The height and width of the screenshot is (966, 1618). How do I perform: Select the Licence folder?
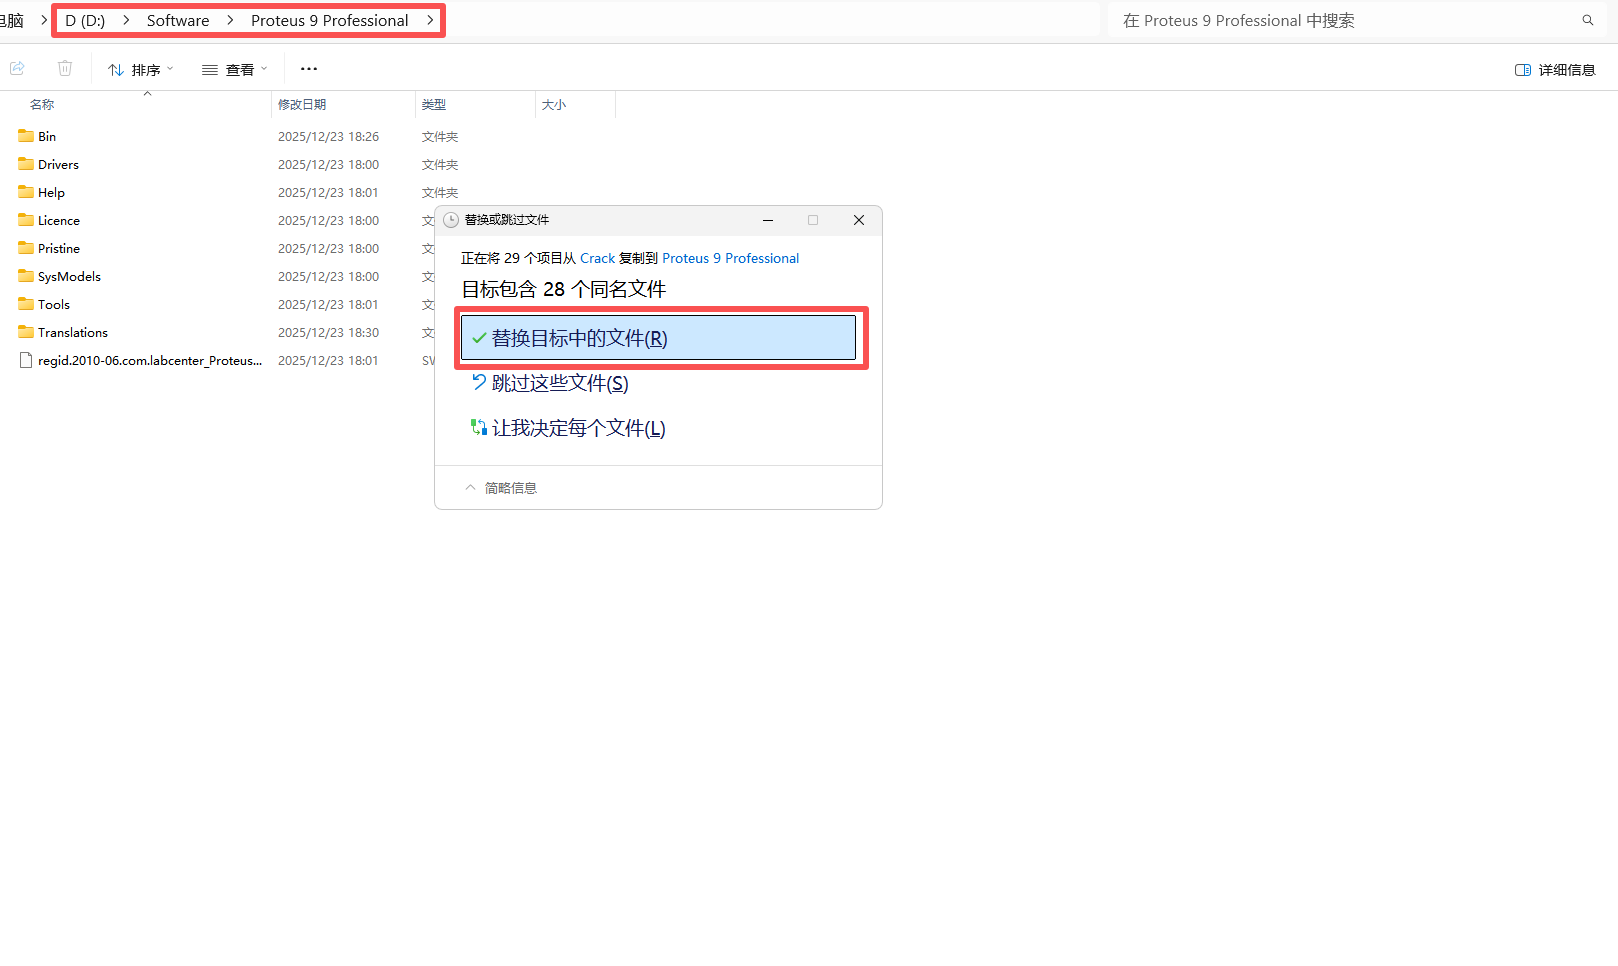click(x=59, y=220)
